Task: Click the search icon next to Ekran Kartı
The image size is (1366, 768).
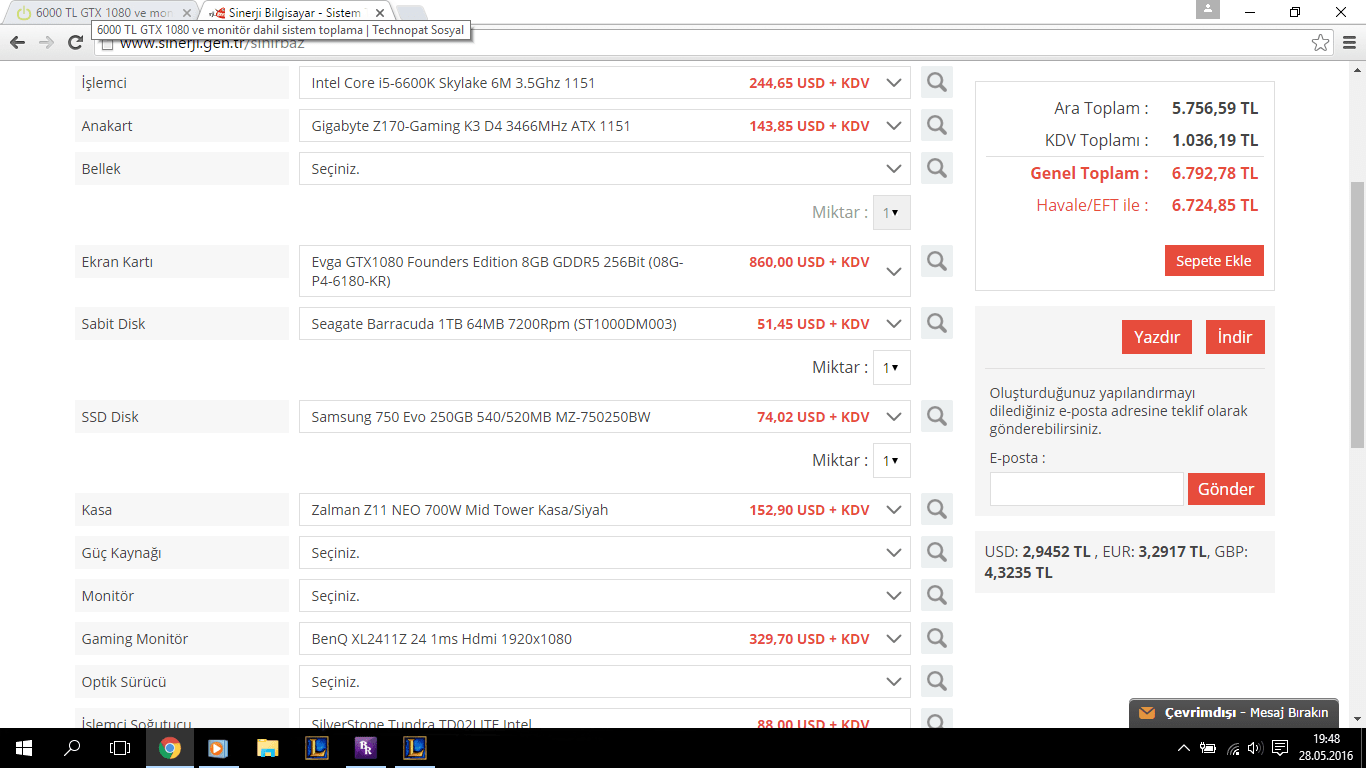Action: (x=937, y=262)
